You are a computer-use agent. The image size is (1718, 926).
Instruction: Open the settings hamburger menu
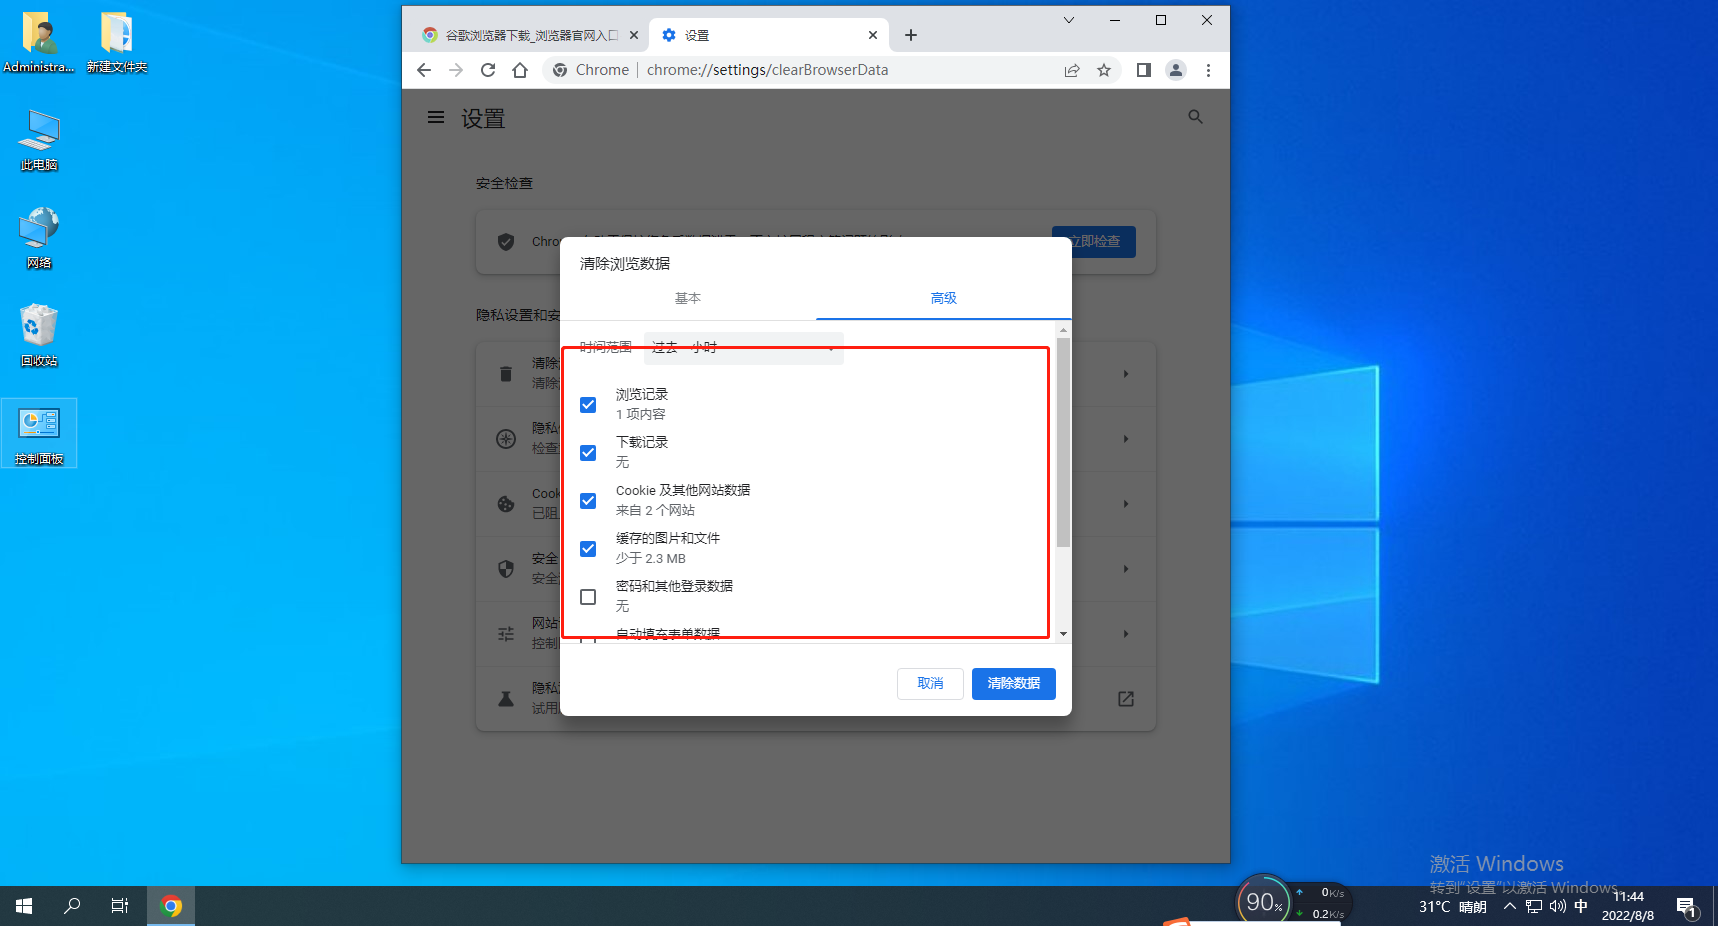click(435, 117)
